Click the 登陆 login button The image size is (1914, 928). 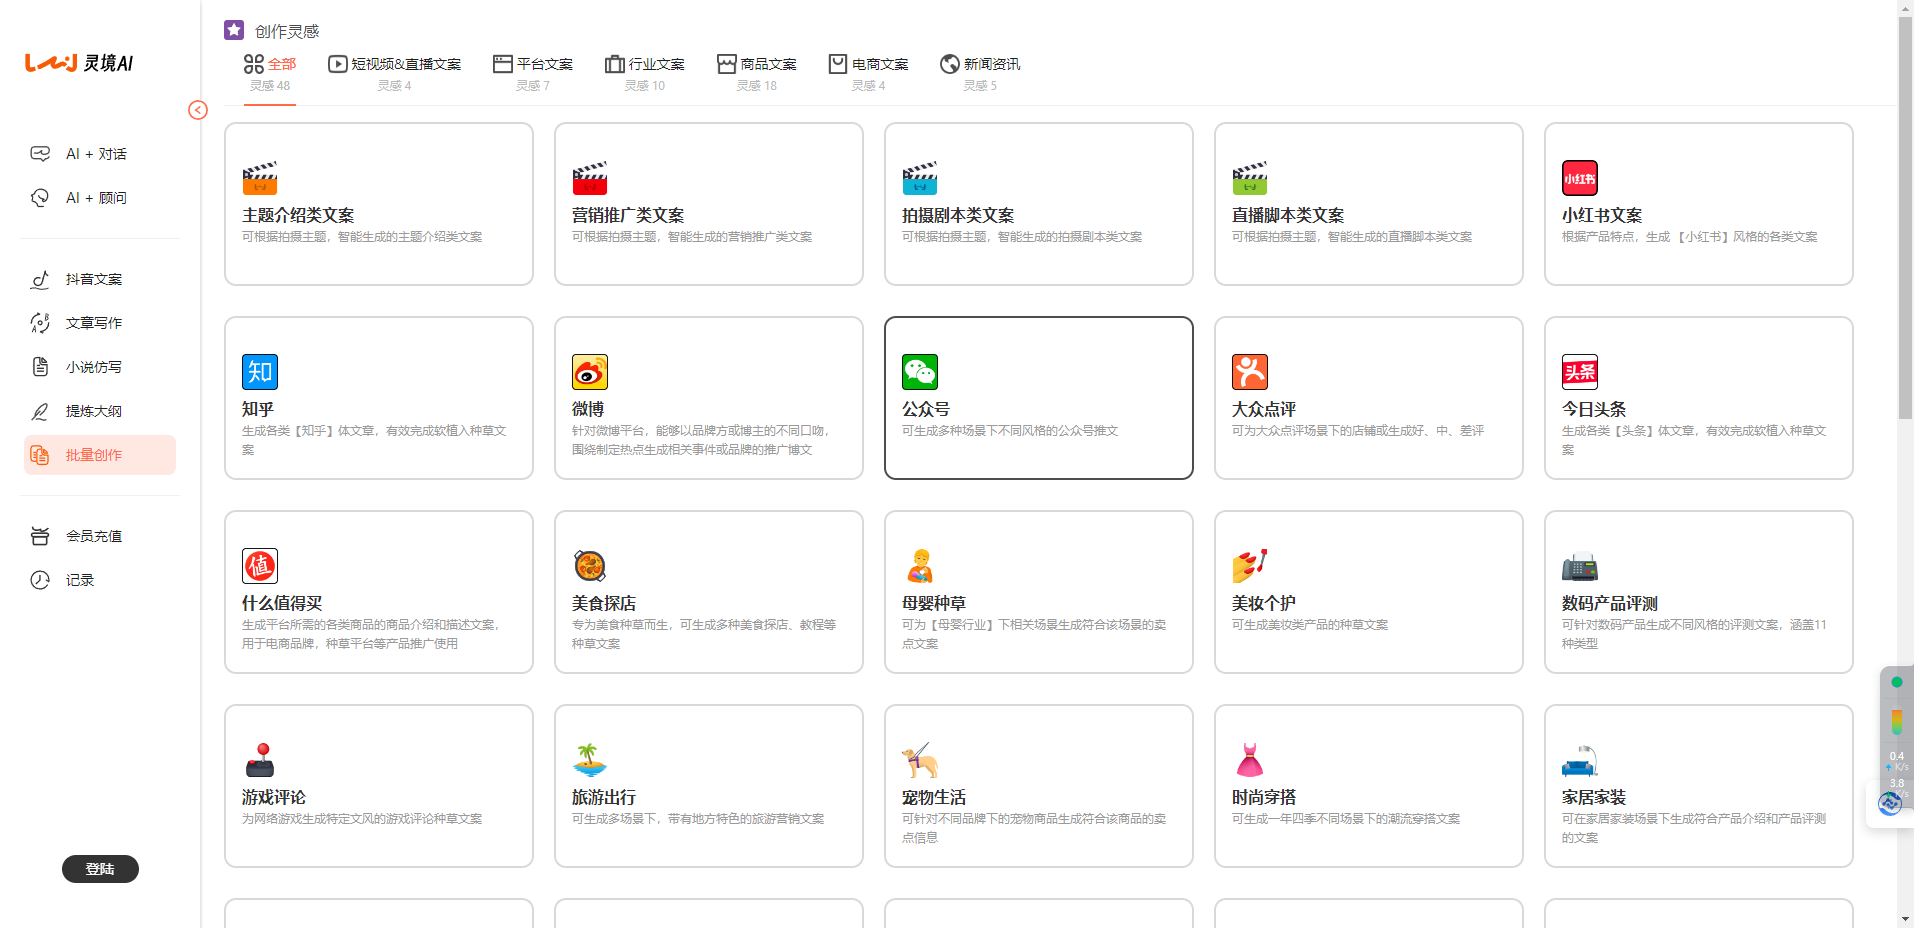pos(99,868)
